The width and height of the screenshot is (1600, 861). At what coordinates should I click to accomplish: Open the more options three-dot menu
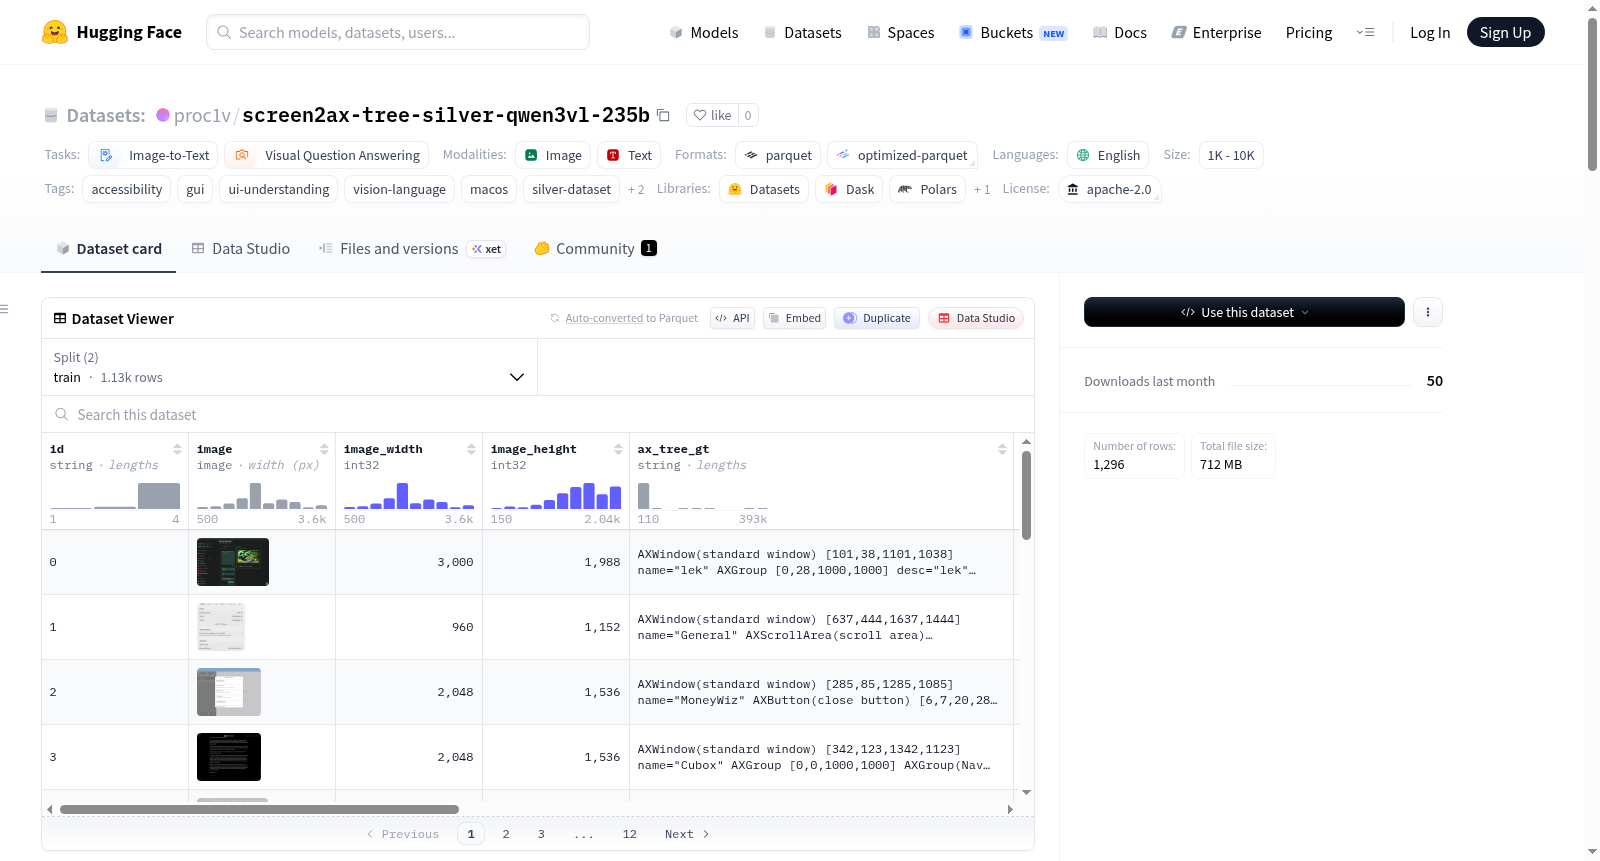[x=1428, y=312]
